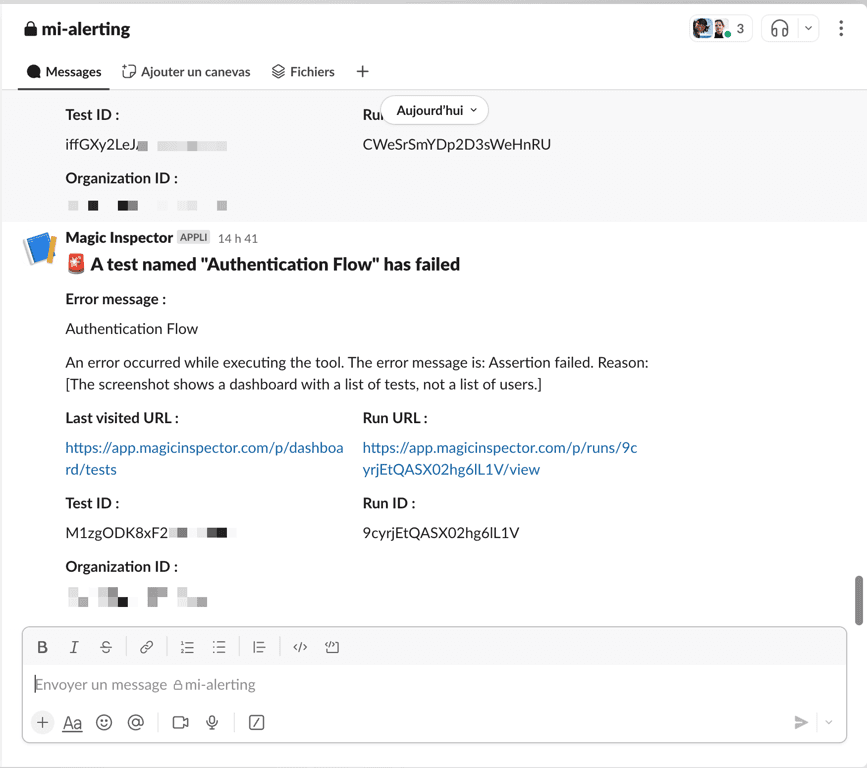Focus the Envoyer un message input
Screen dimensions: 867x768
click(x=434, y=685)
